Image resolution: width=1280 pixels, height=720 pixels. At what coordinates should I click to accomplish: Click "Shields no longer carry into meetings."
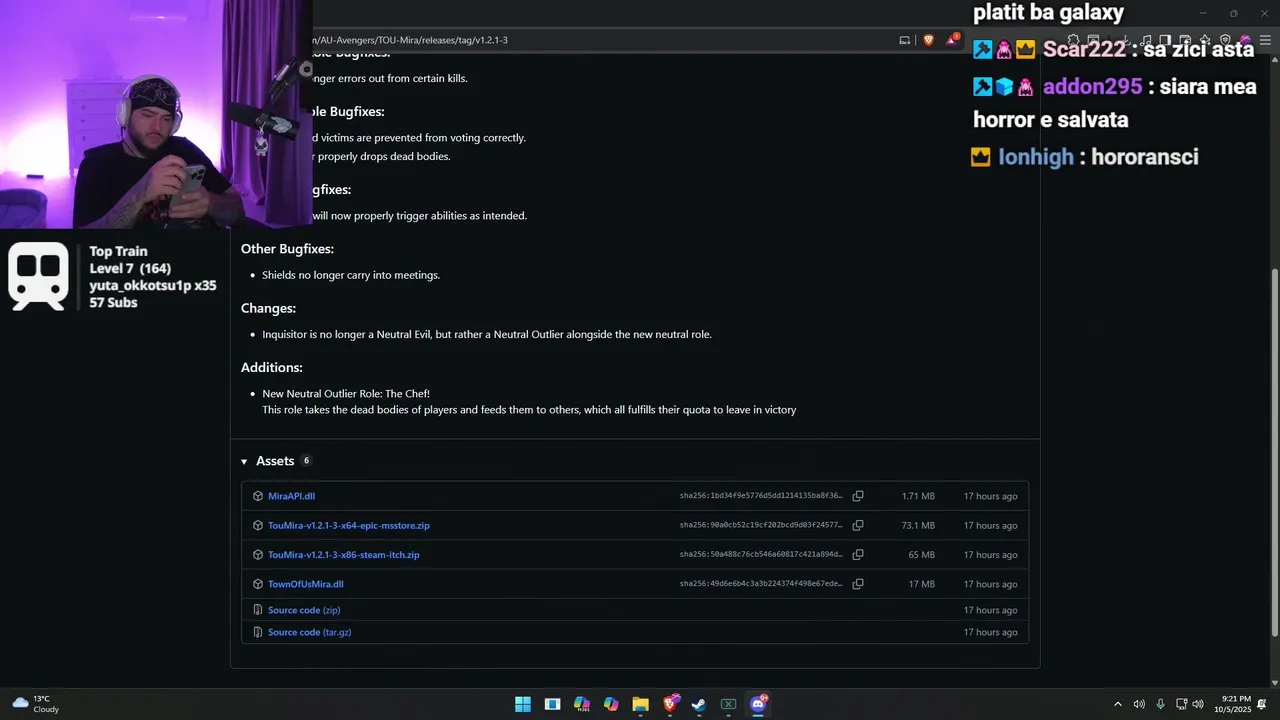click(x=351, y=275)
